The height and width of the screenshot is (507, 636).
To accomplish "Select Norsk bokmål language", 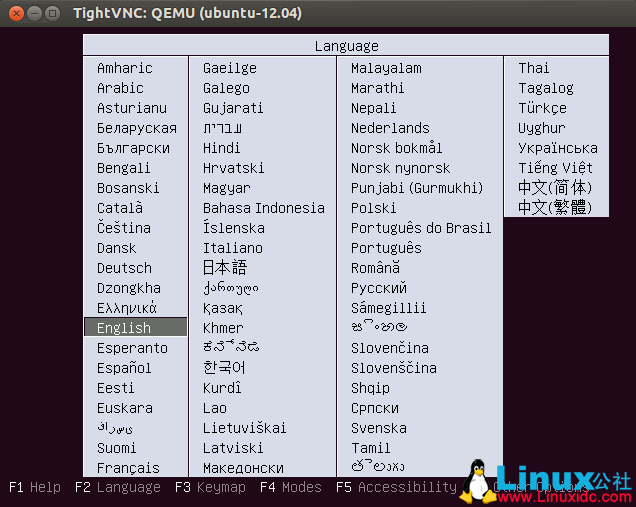I will tap(397, 148).
